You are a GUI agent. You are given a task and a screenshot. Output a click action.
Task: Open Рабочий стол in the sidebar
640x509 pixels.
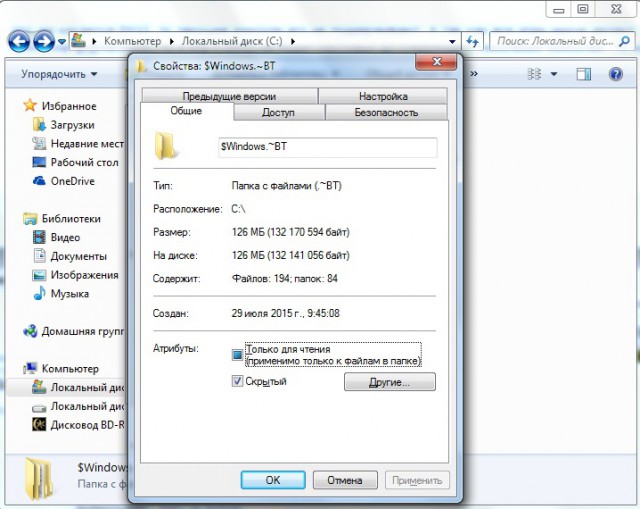pyautogui.click(x=84, y=162)
